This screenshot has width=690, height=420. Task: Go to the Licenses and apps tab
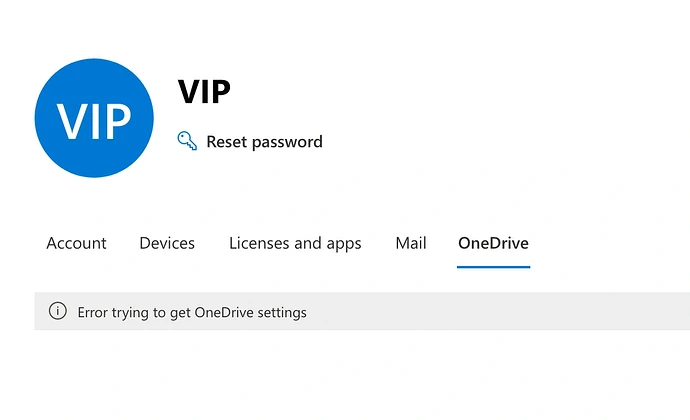295,243
